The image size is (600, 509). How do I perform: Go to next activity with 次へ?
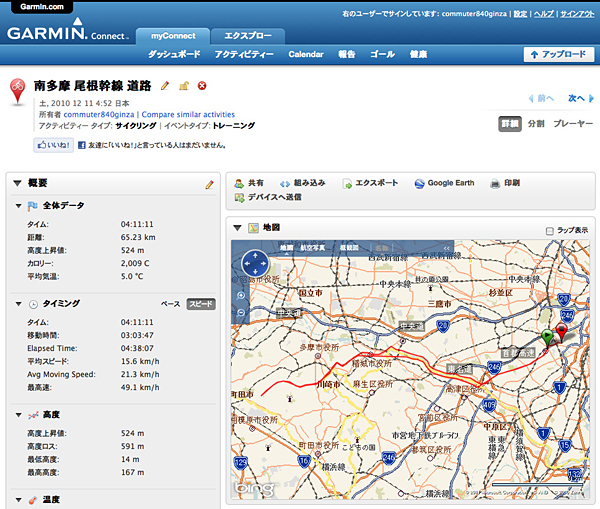click(x=580, y=98)
